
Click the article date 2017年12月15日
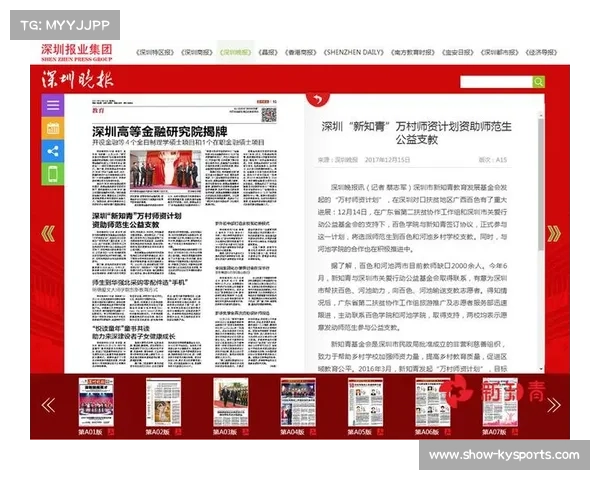click(387, 160)
